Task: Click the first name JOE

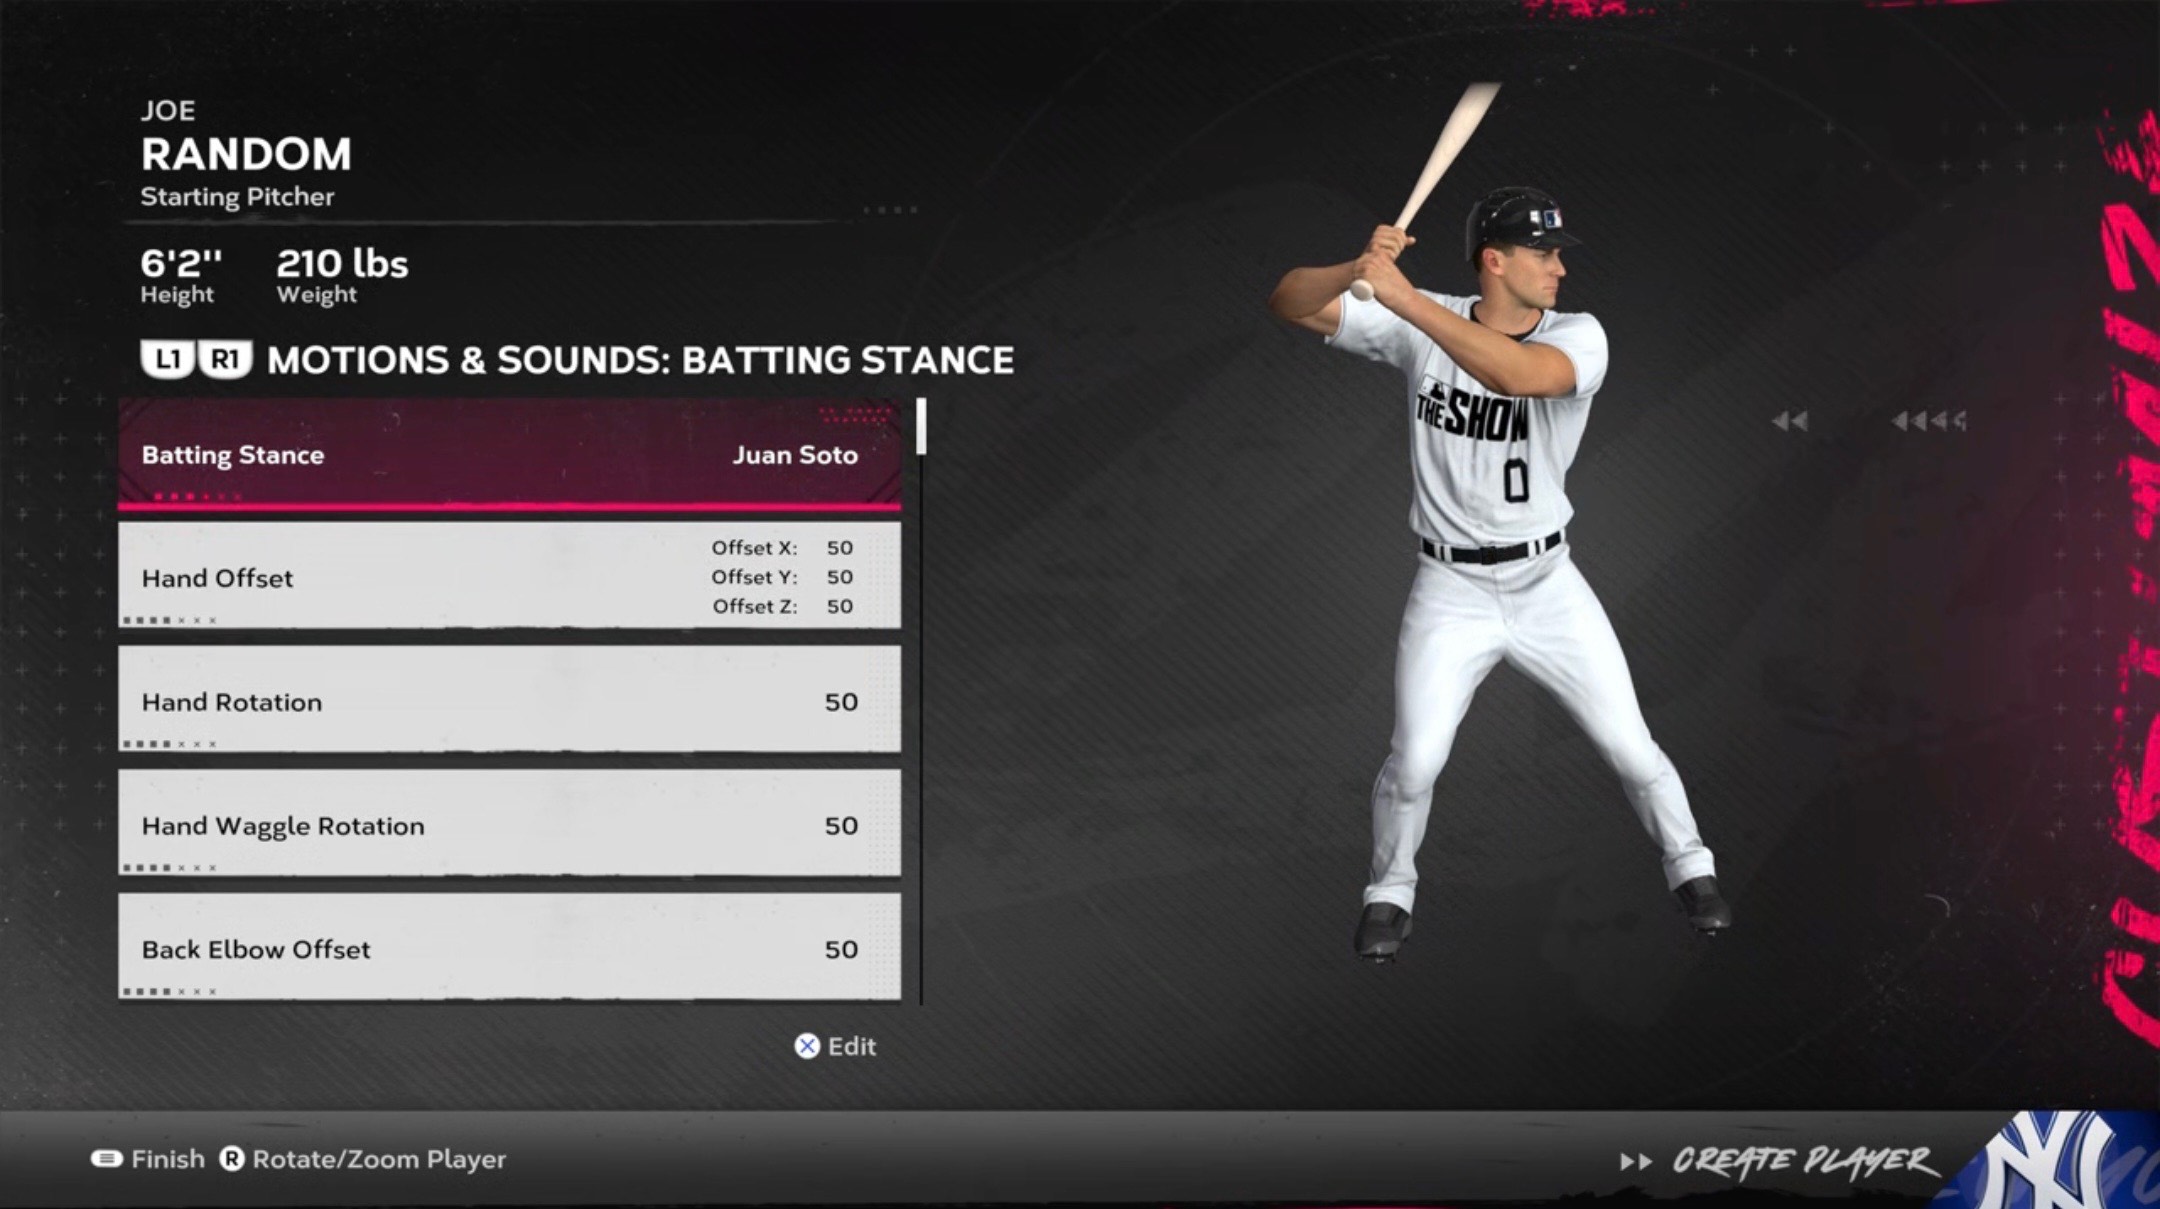Action: tap(168, 110)
